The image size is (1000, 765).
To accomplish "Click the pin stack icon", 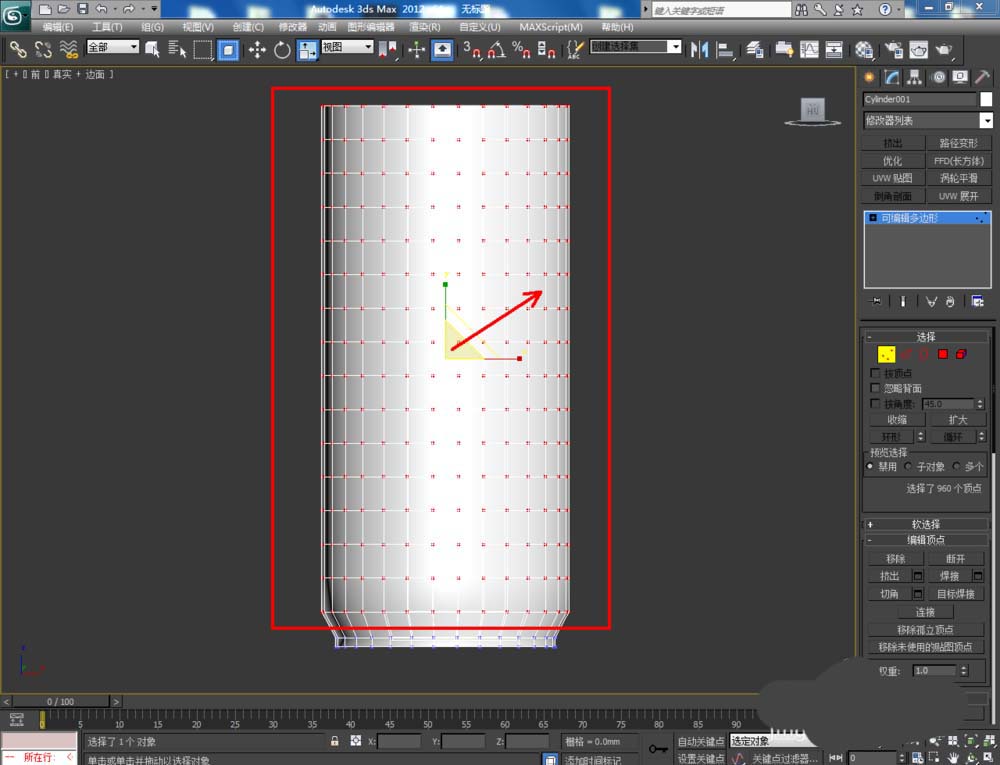I will coord(877,301).
